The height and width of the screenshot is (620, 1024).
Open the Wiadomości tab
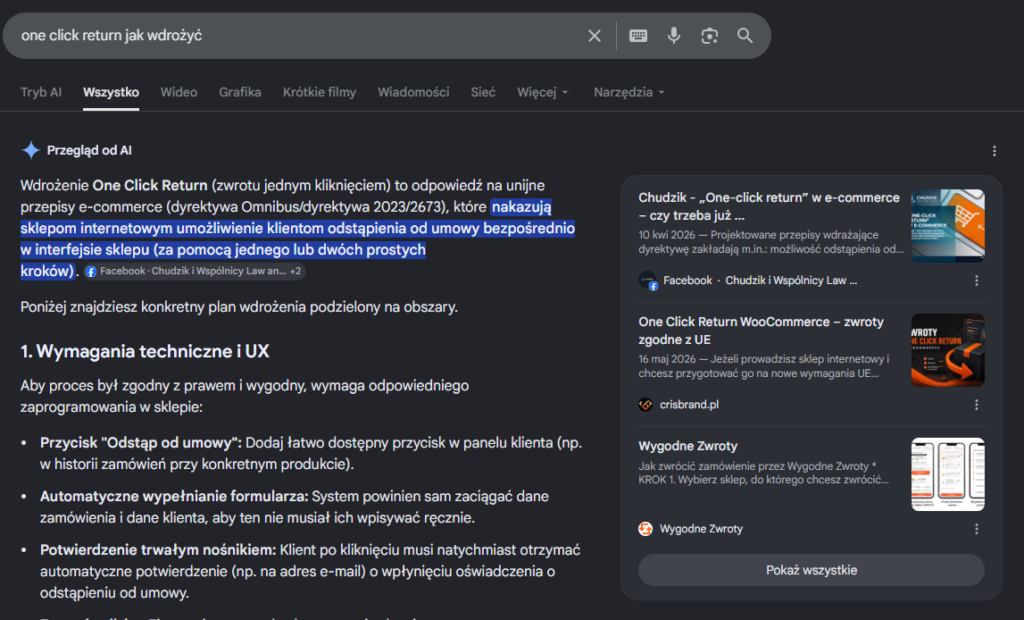click(413, 92)
